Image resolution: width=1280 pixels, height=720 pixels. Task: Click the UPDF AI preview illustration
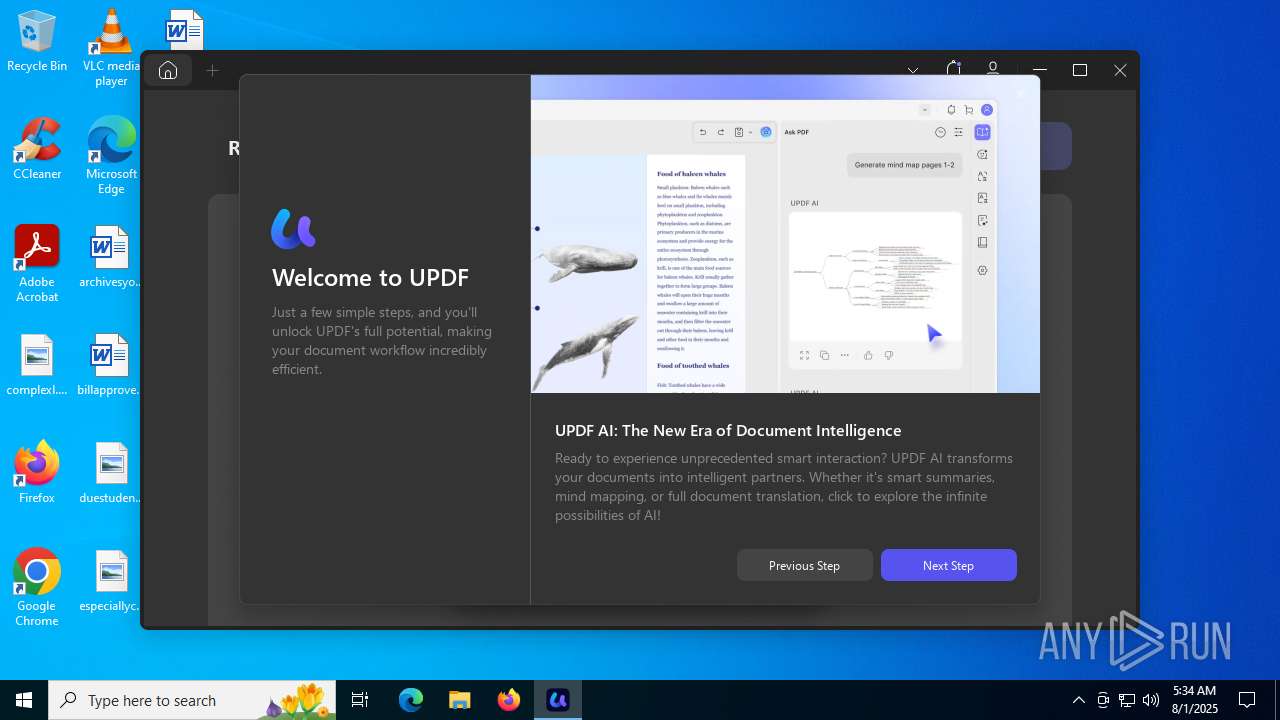tap(785, 234)
